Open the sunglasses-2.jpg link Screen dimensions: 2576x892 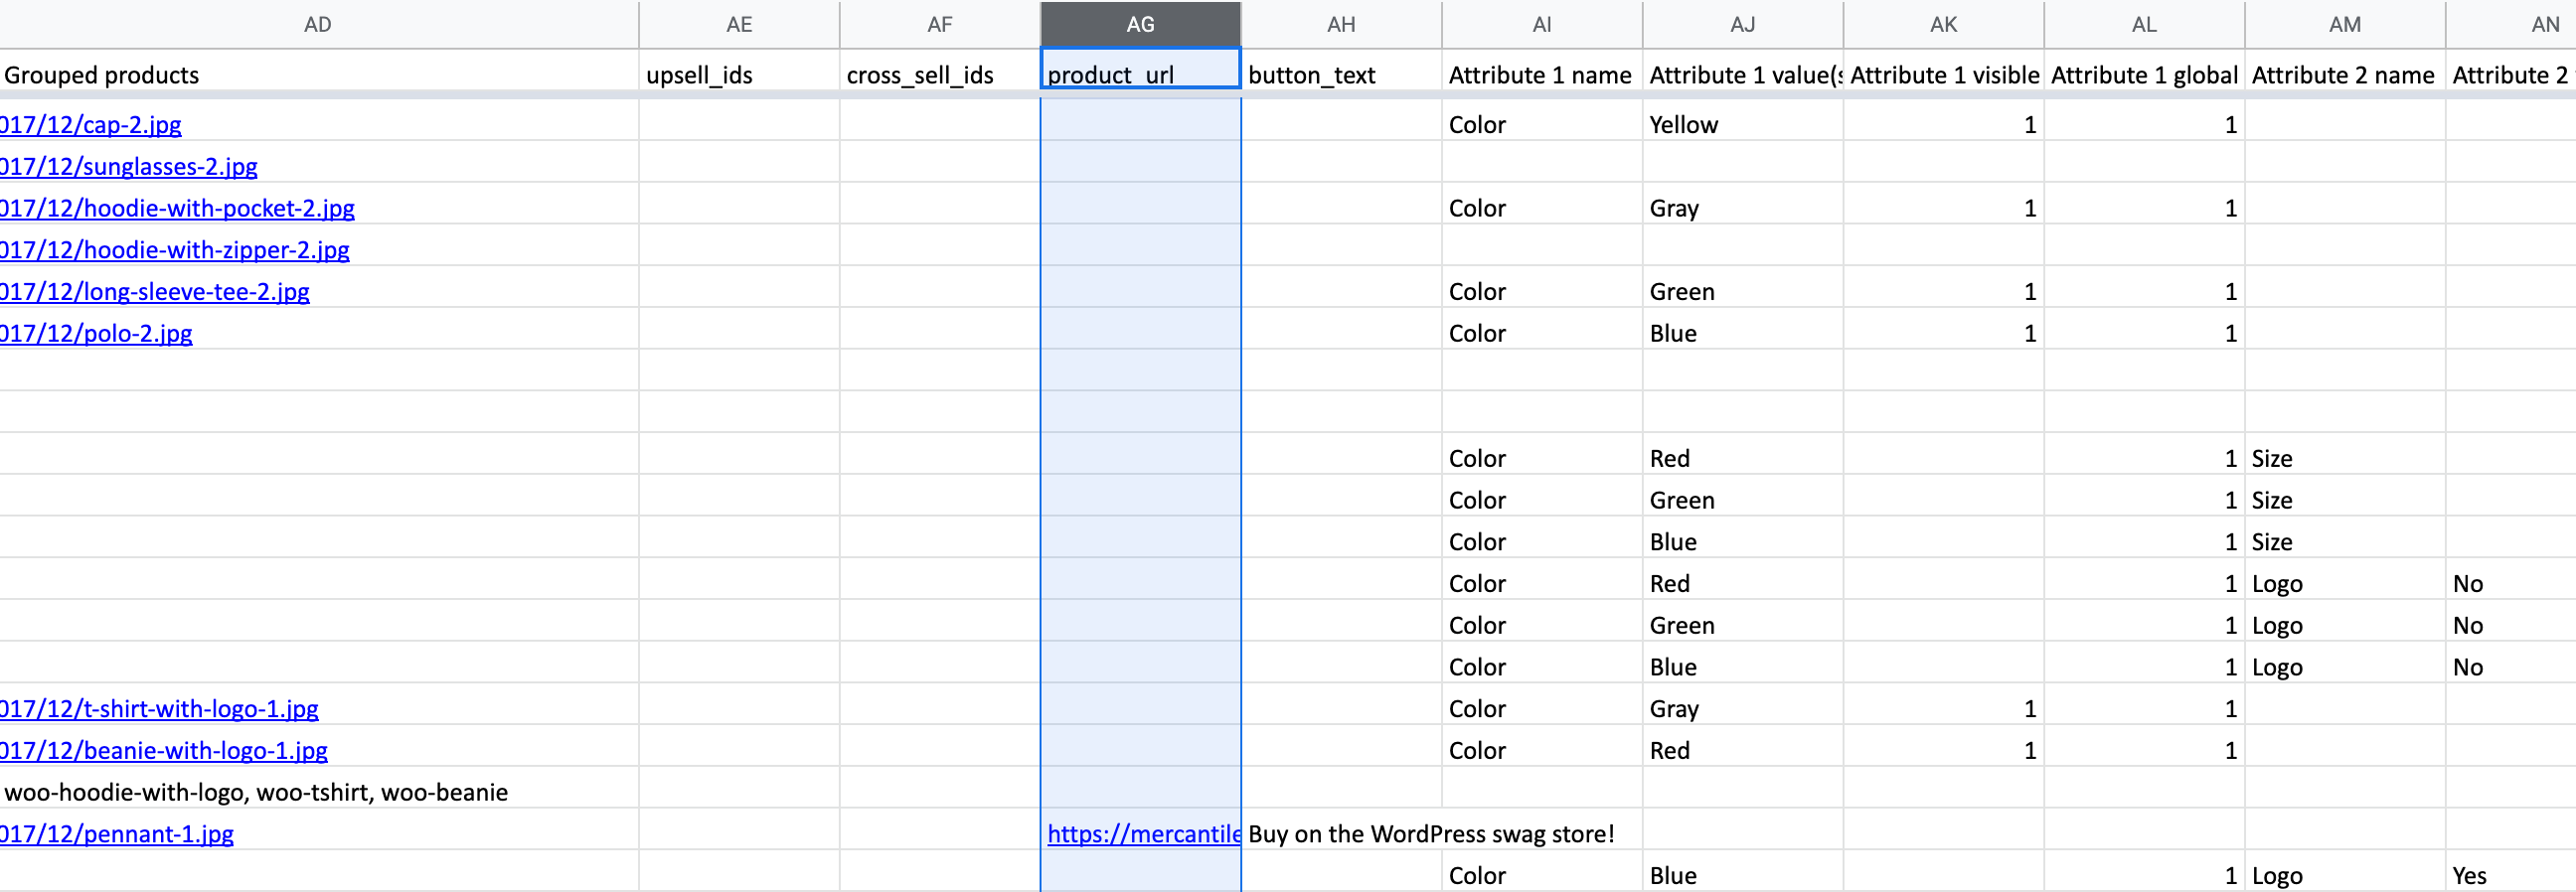(x=130, y=167)
